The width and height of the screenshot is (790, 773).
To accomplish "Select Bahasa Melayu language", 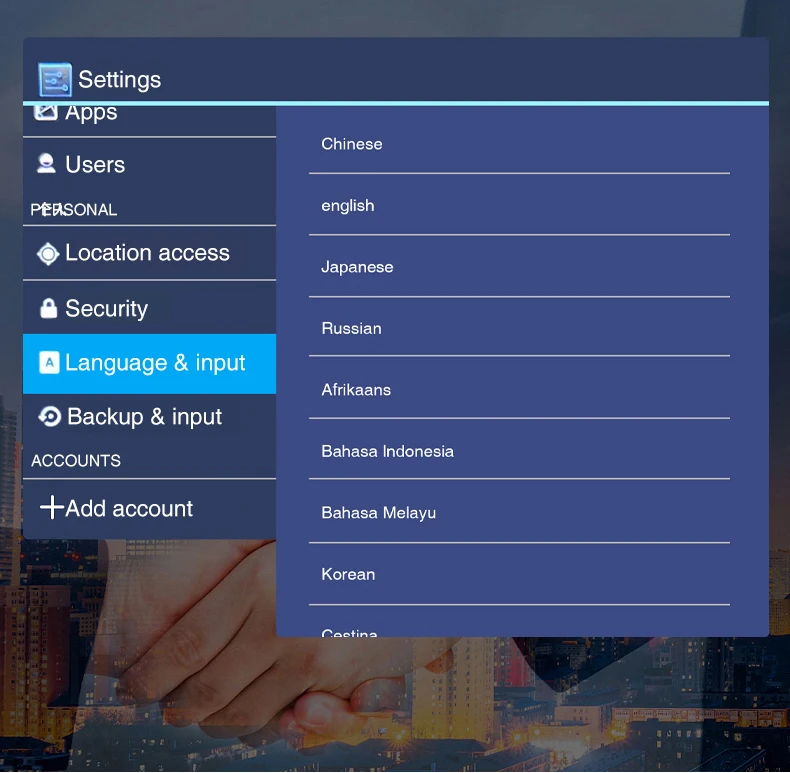I will pyautogui.click(x=378, y=513).
